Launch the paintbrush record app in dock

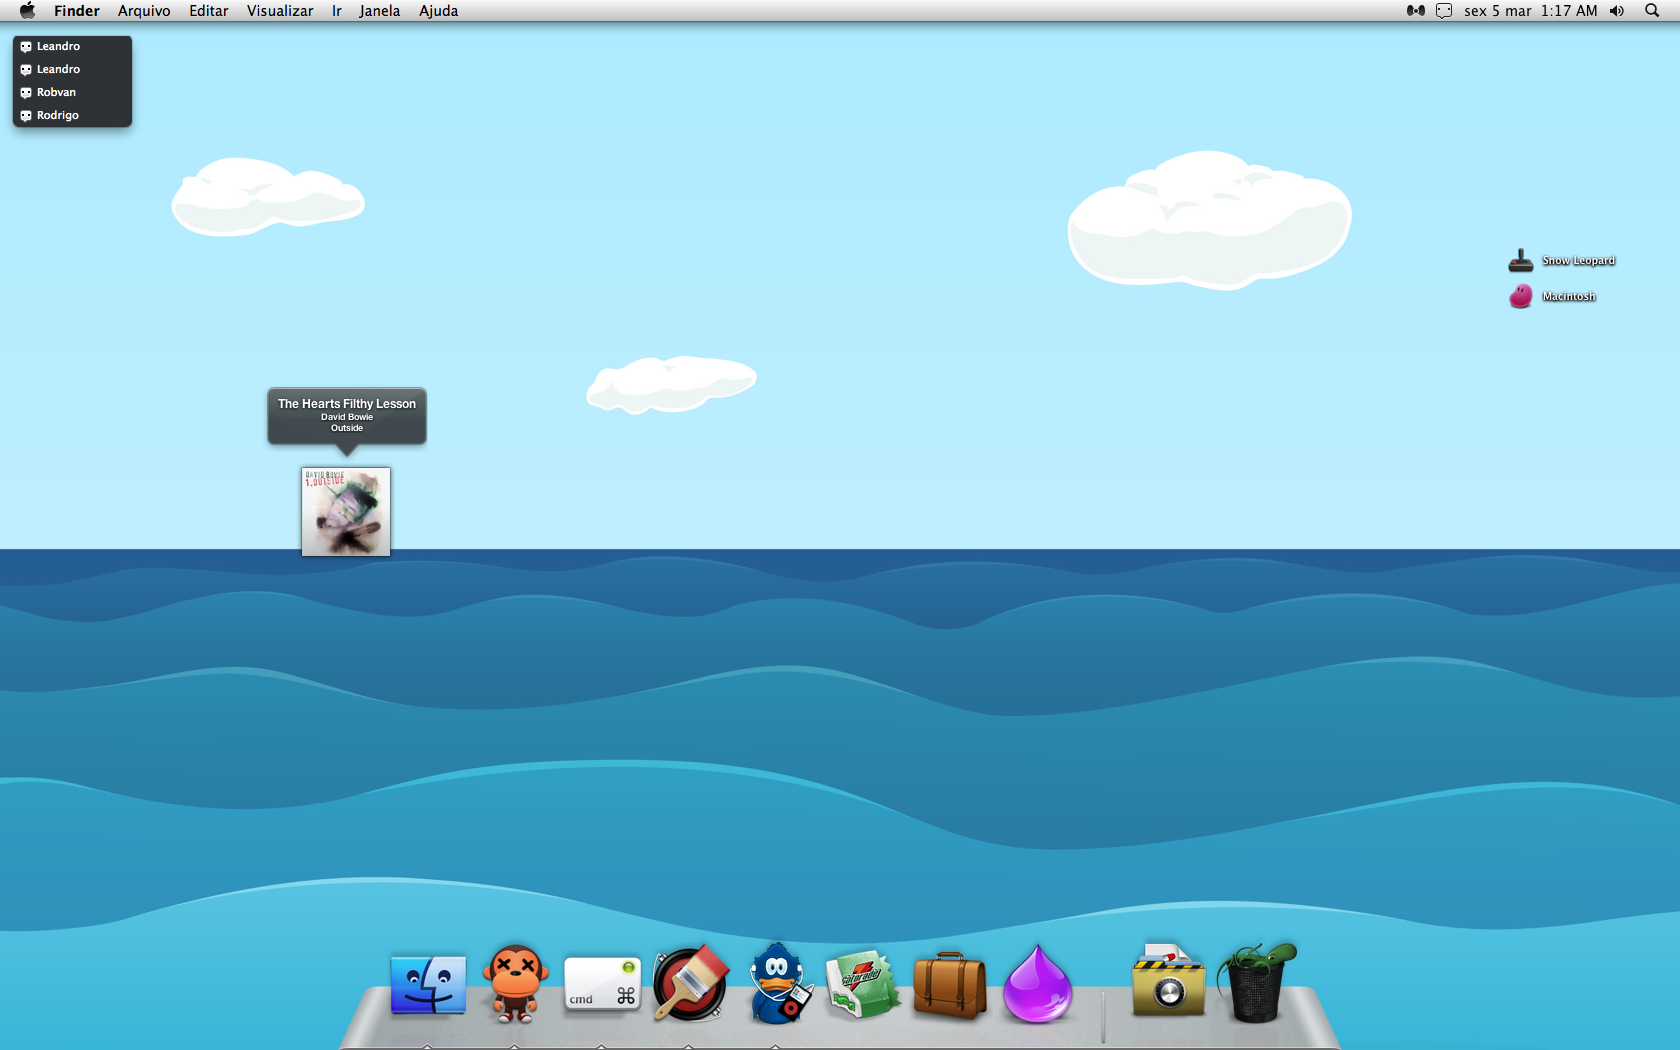click(691, 983)
